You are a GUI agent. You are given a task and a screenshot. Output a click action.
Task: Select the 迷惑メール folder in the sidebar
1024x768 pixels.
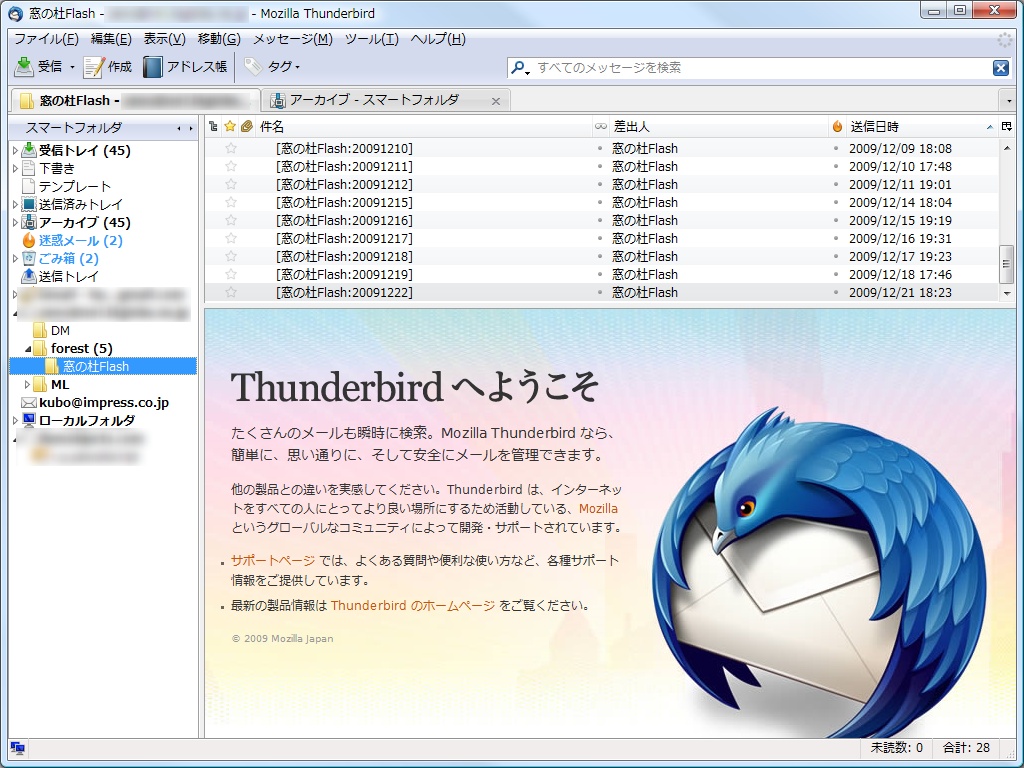(x=69, y=240)
